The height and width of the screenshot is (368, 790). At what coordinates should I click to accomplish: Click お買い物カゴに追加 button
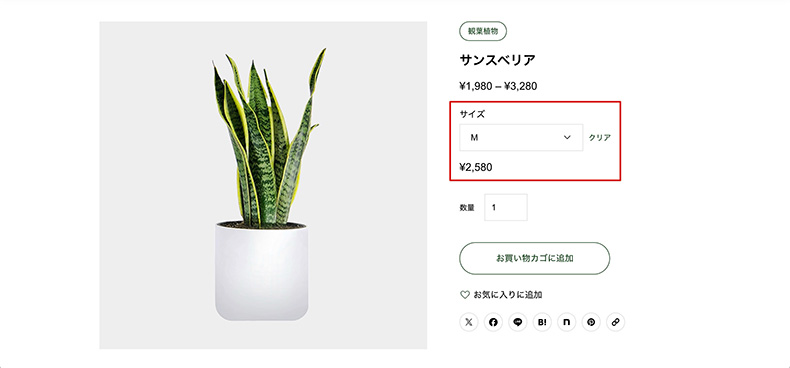tap(535, 258)
